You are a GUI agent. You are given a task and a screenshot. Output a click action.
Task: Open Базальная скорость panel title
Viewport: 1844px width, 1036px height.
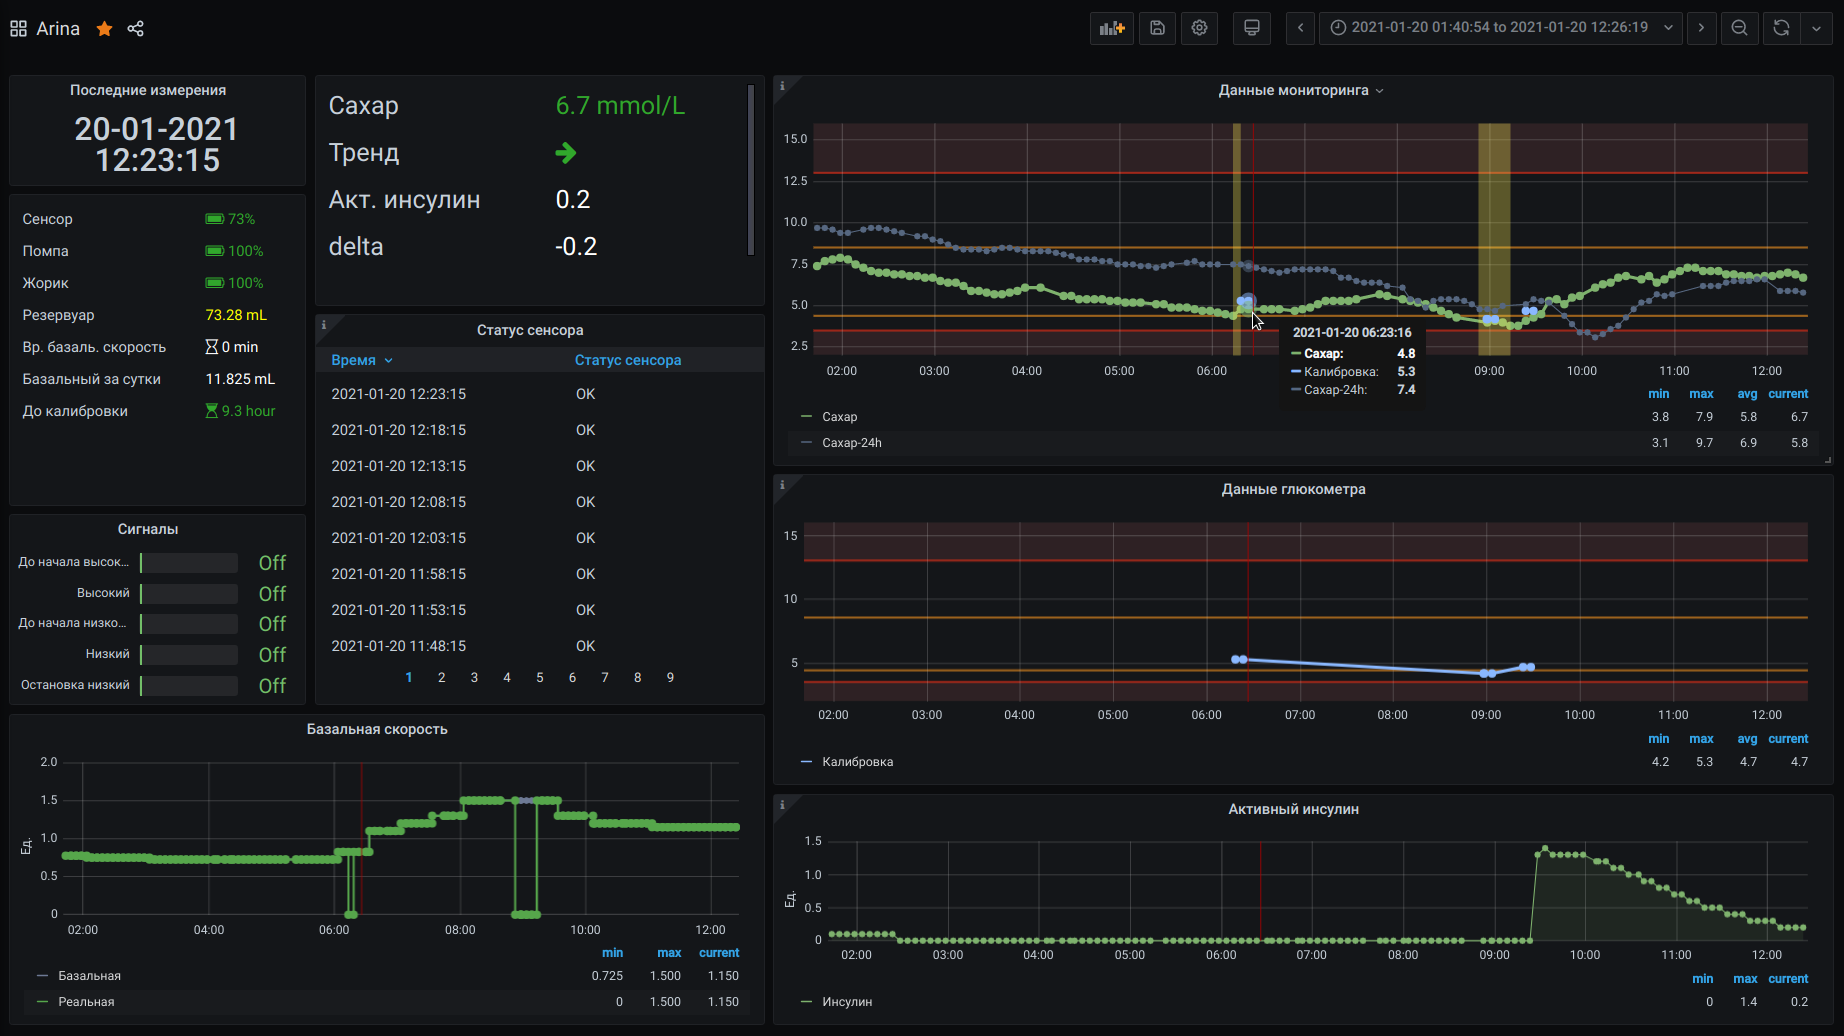tap(377, 730)
